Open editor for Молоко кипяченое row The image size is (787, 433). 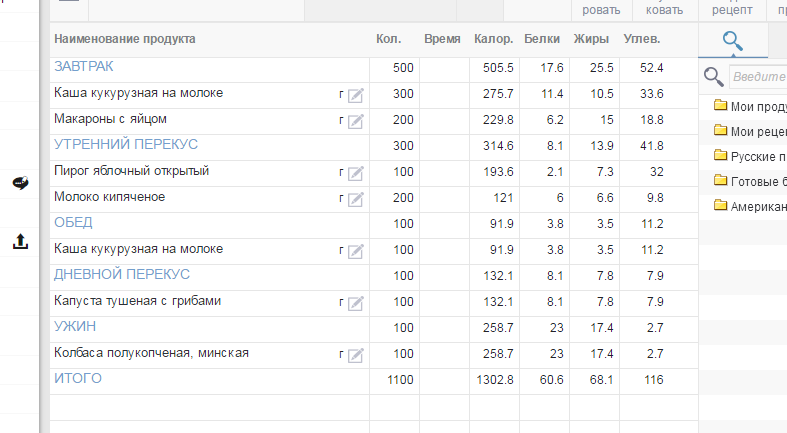(355, 199)
